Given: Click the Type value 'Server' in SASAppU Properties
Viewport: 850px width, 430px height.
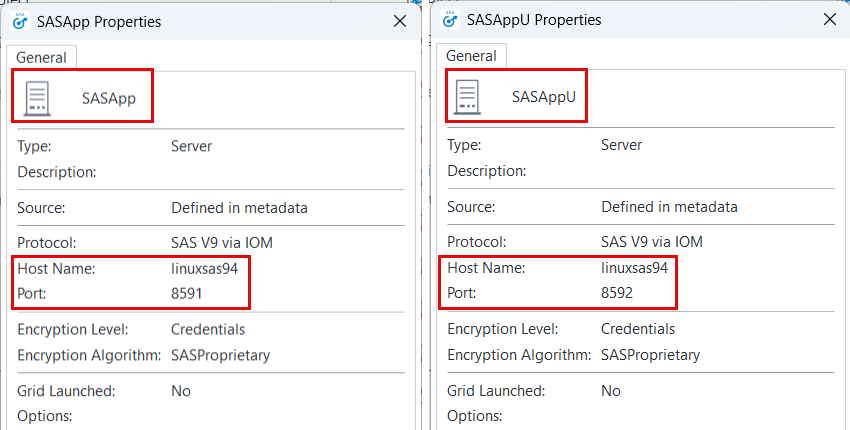Looking at the screenshot, I should tap(621, 145).
